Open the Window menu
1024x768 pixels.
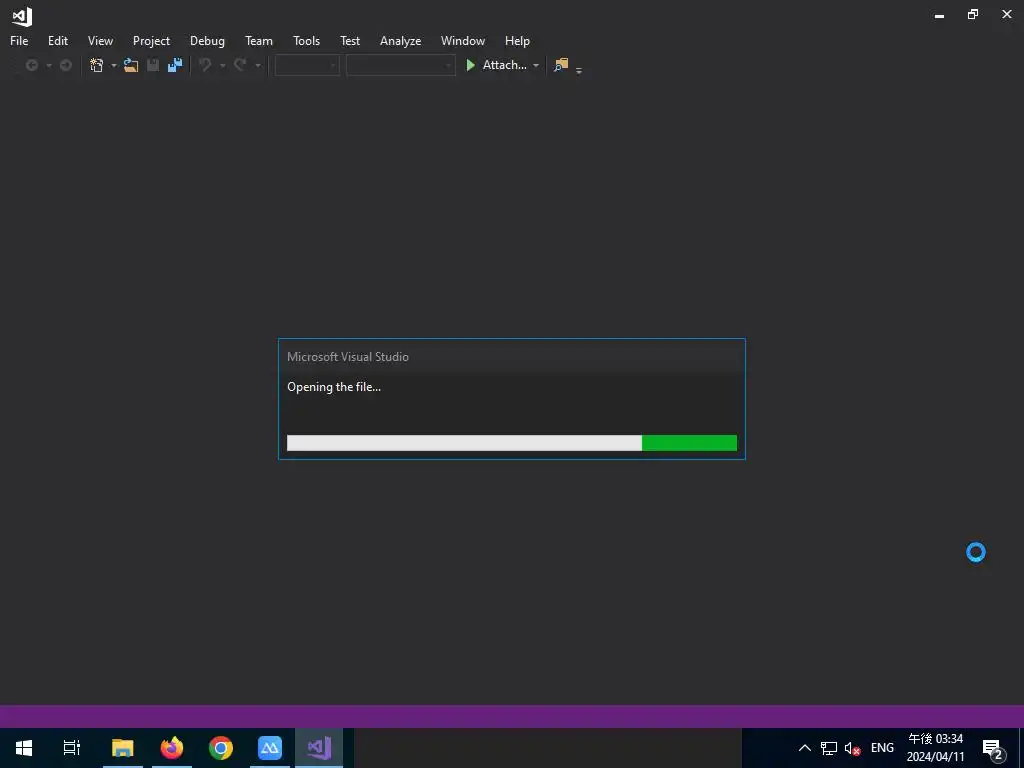pyautogui.click(x=463, y=40)
